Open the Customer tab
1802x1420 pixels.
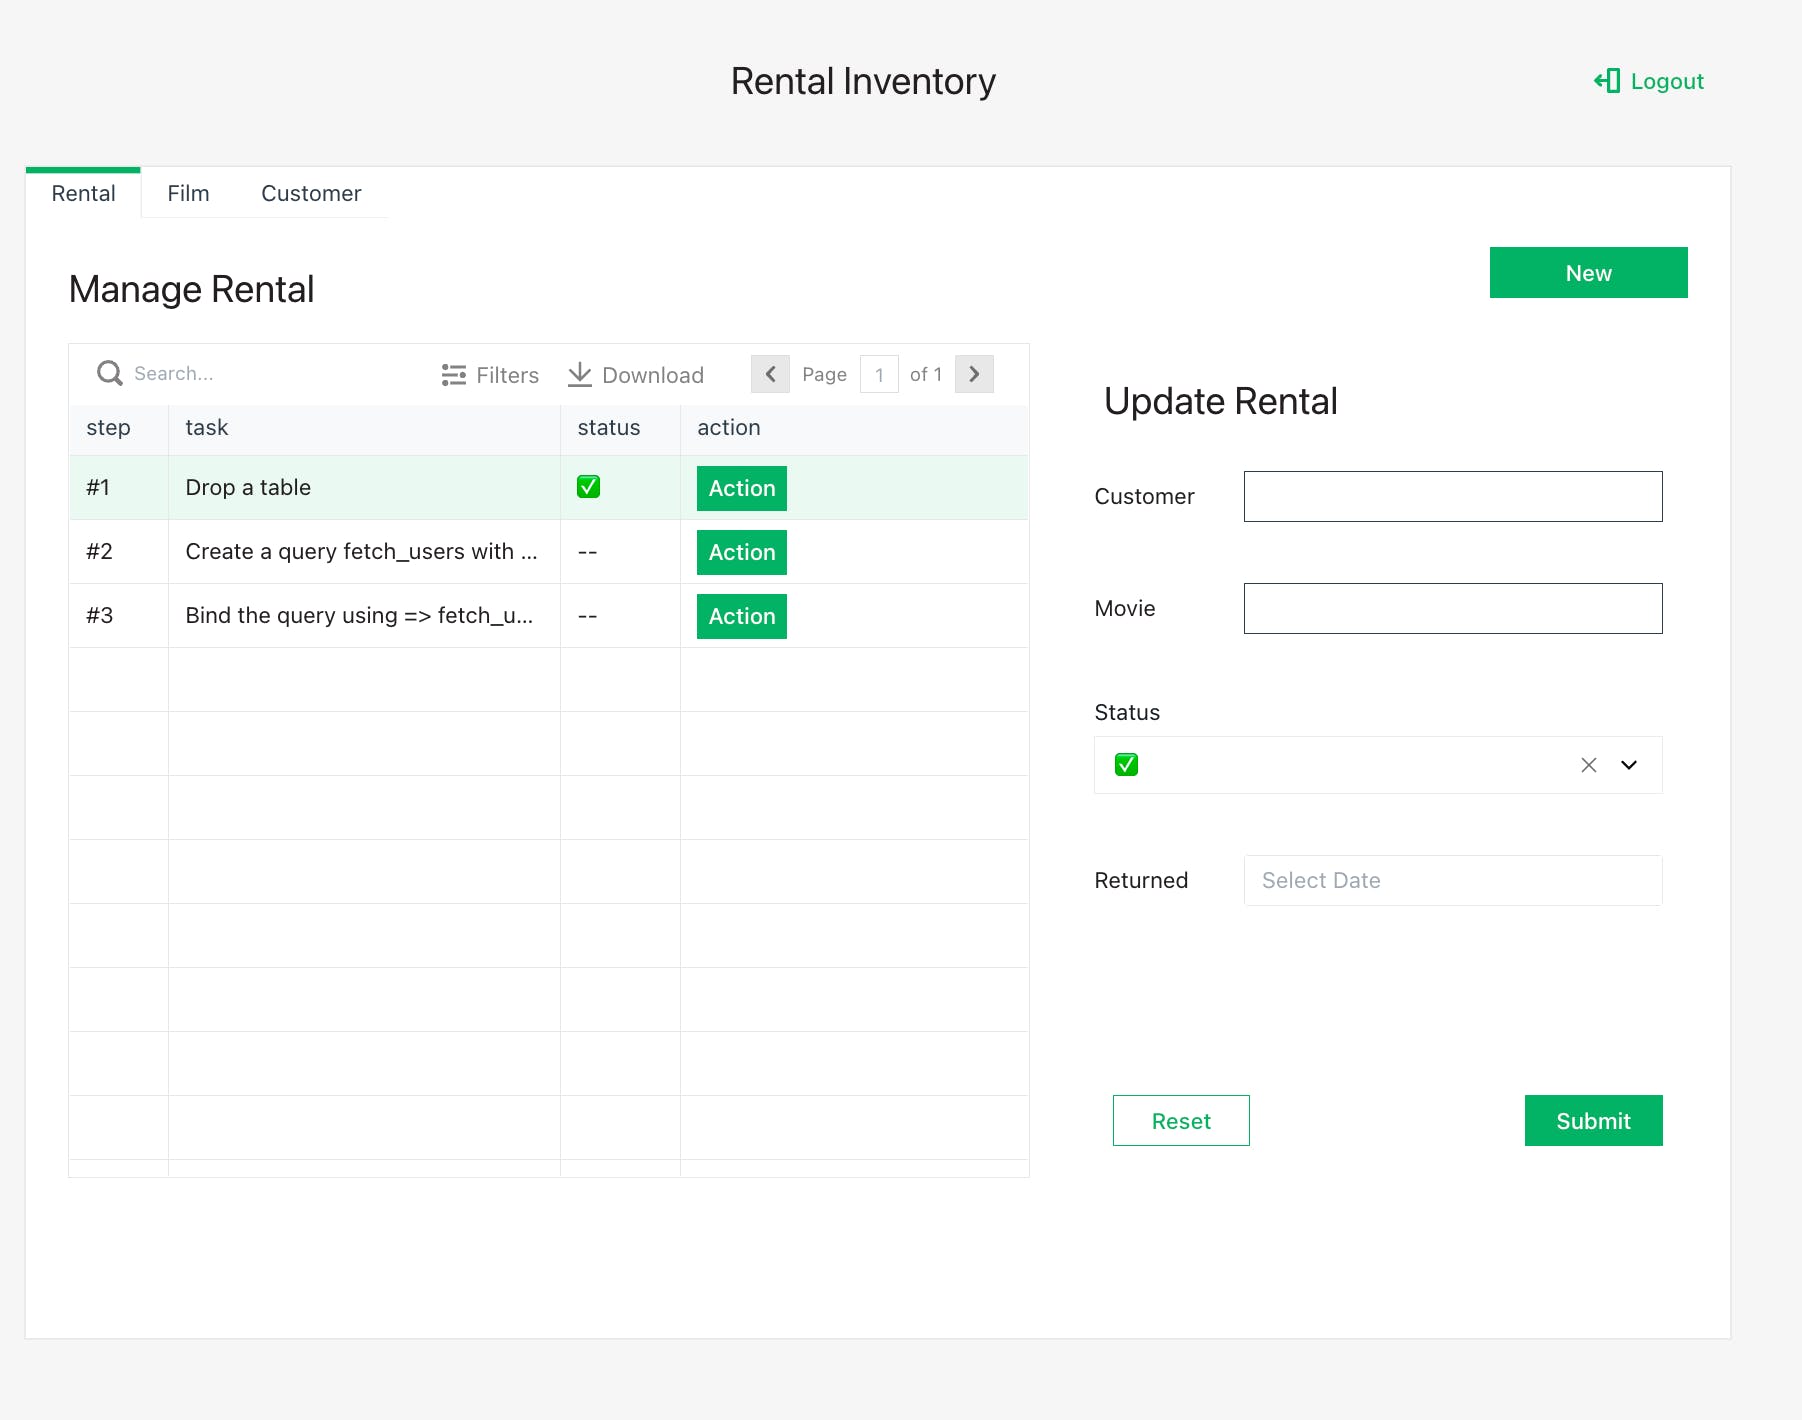(x=311, y=193)
